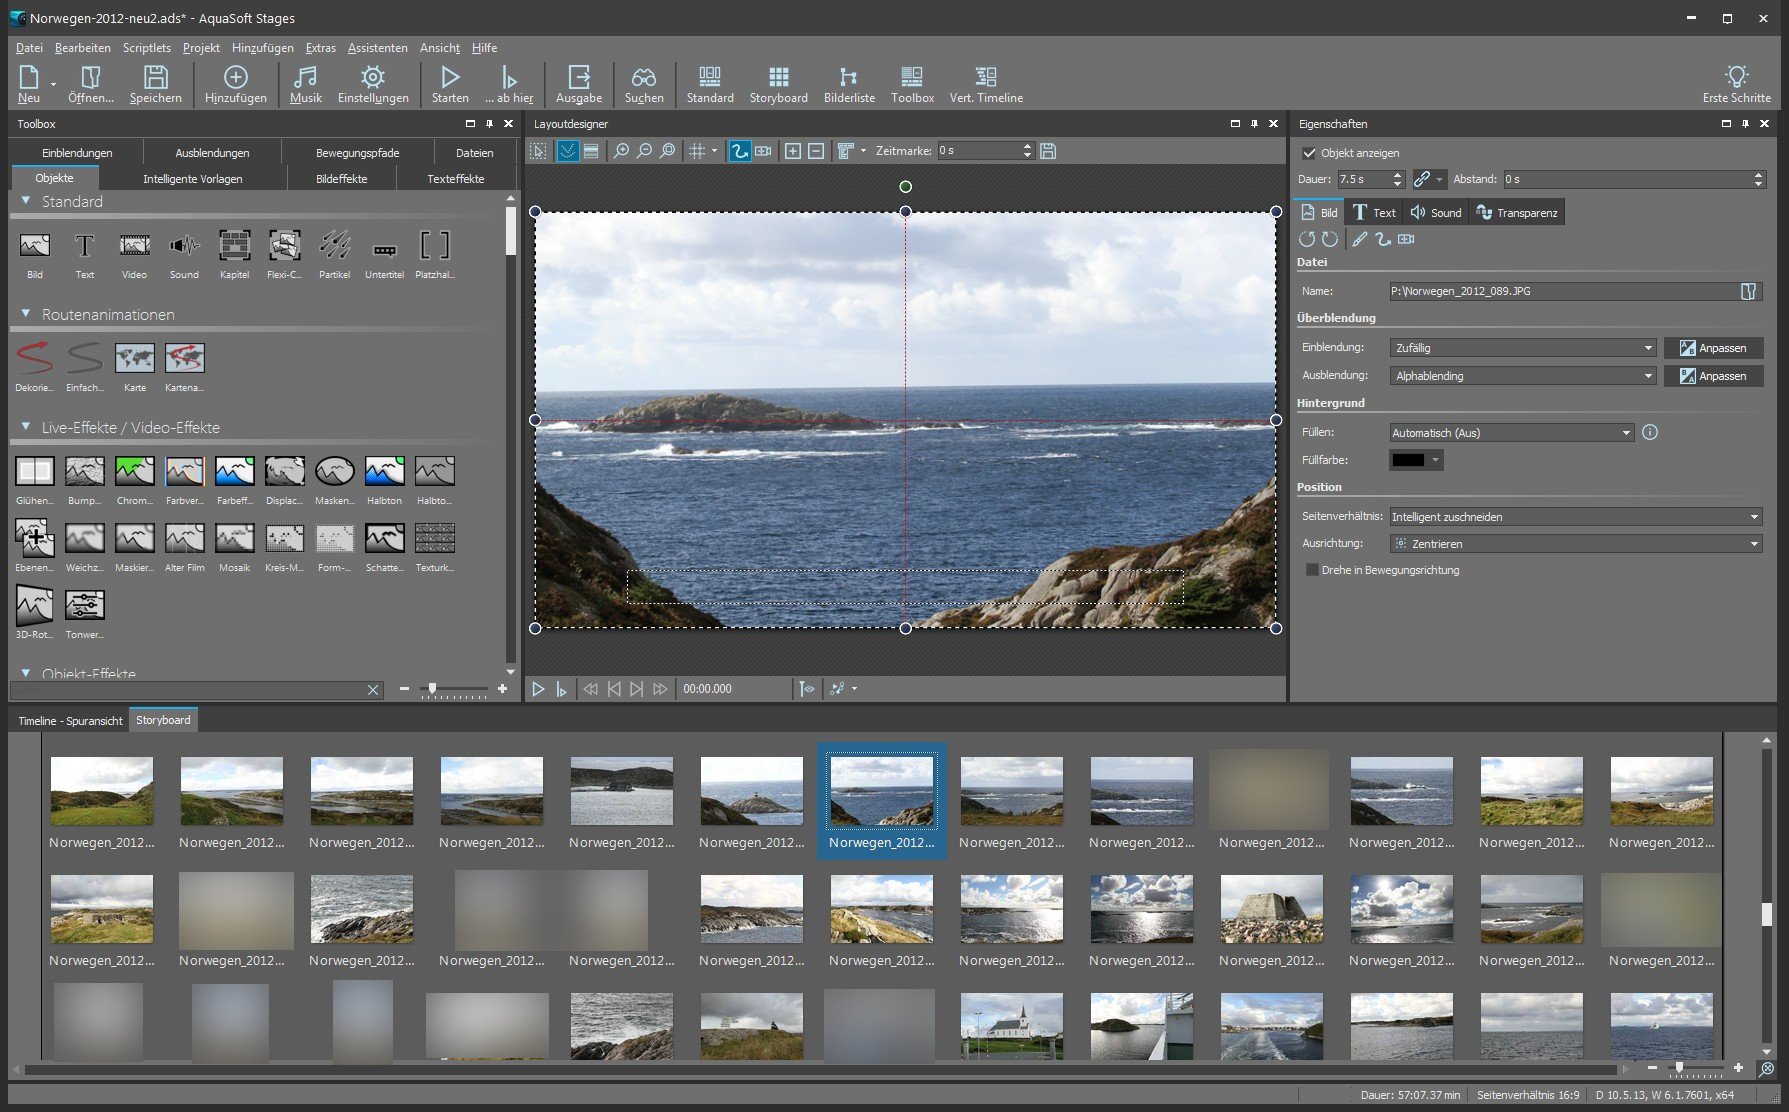Open the Einblendung dropdown showing Zufällig
The image size is (1789, 1112).
point(1522,348)
